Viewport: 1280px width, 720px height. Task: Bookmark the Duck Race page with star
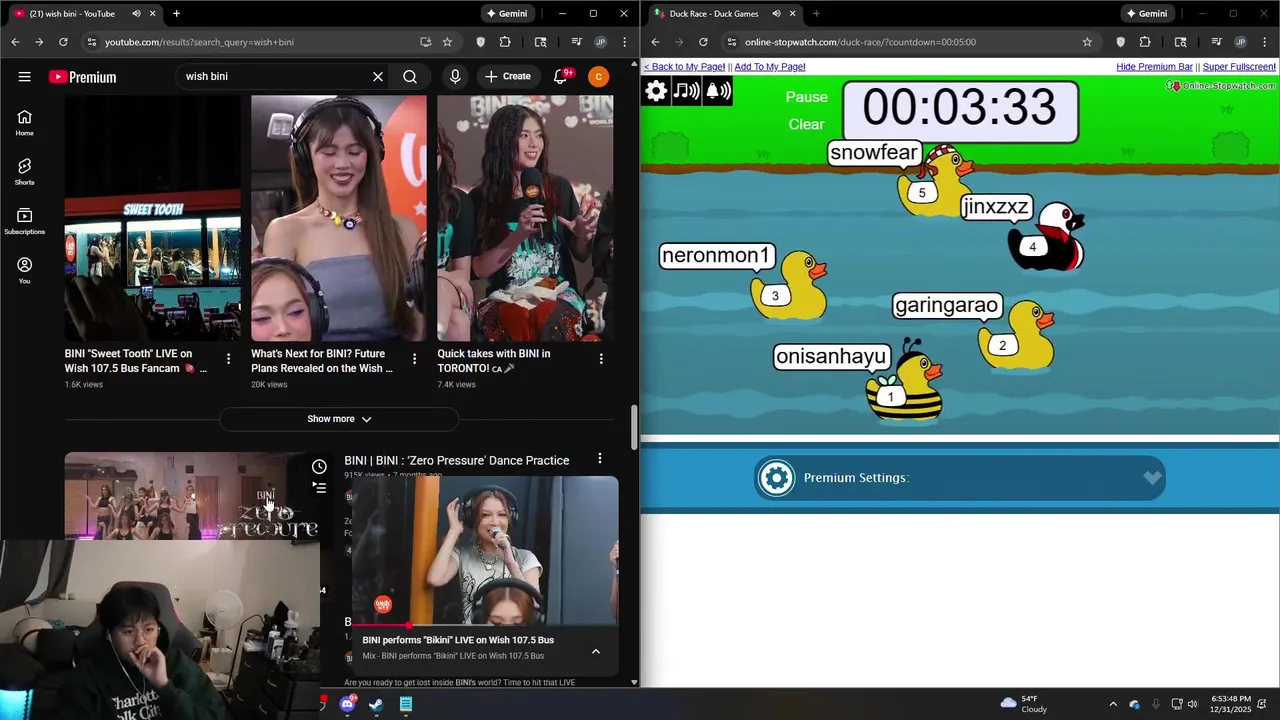click(x=1087, y=42)
